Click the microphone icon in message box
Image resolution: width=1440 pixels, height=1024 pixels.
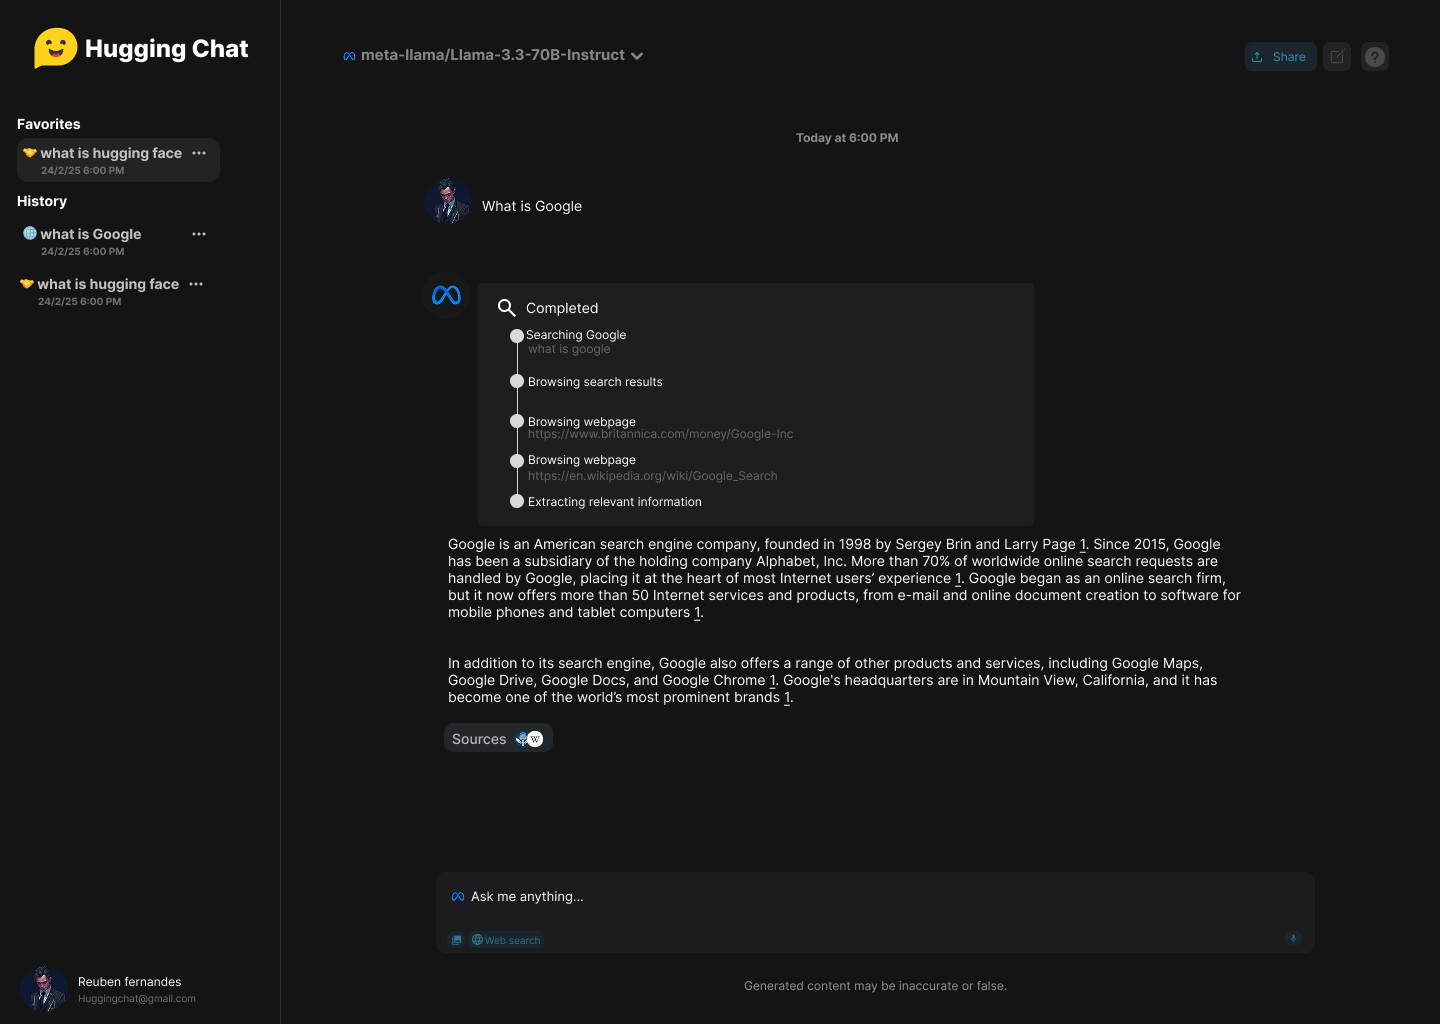click(1293, 938)
